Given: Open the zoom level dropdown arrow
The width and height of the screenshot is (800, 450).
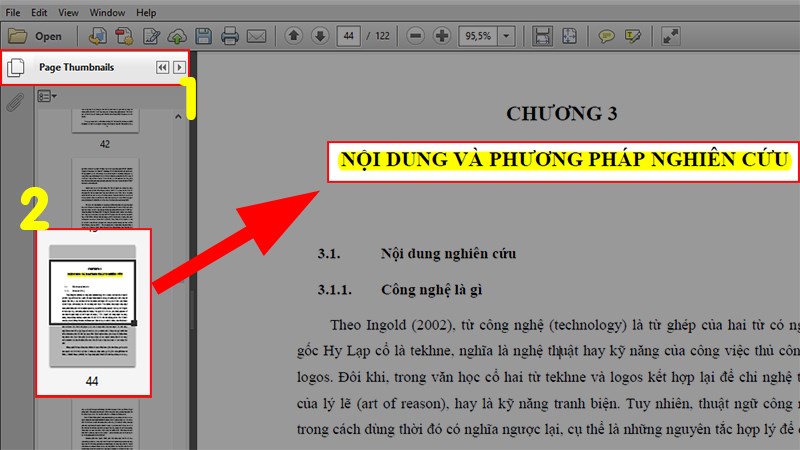Looking at the screenshot, I should point(506,36).
